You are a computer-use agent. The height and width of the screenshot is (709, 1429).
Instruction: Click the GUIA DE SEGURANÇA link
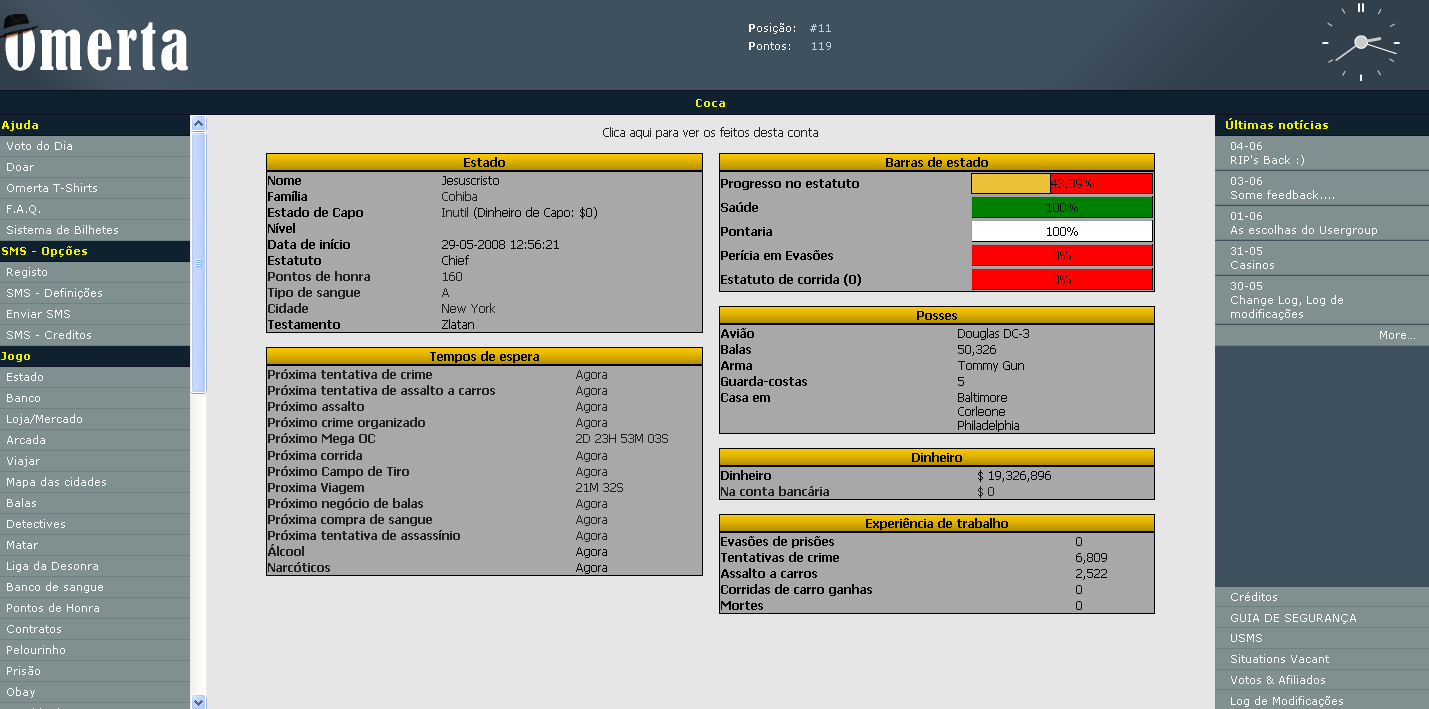point(1293,618)
